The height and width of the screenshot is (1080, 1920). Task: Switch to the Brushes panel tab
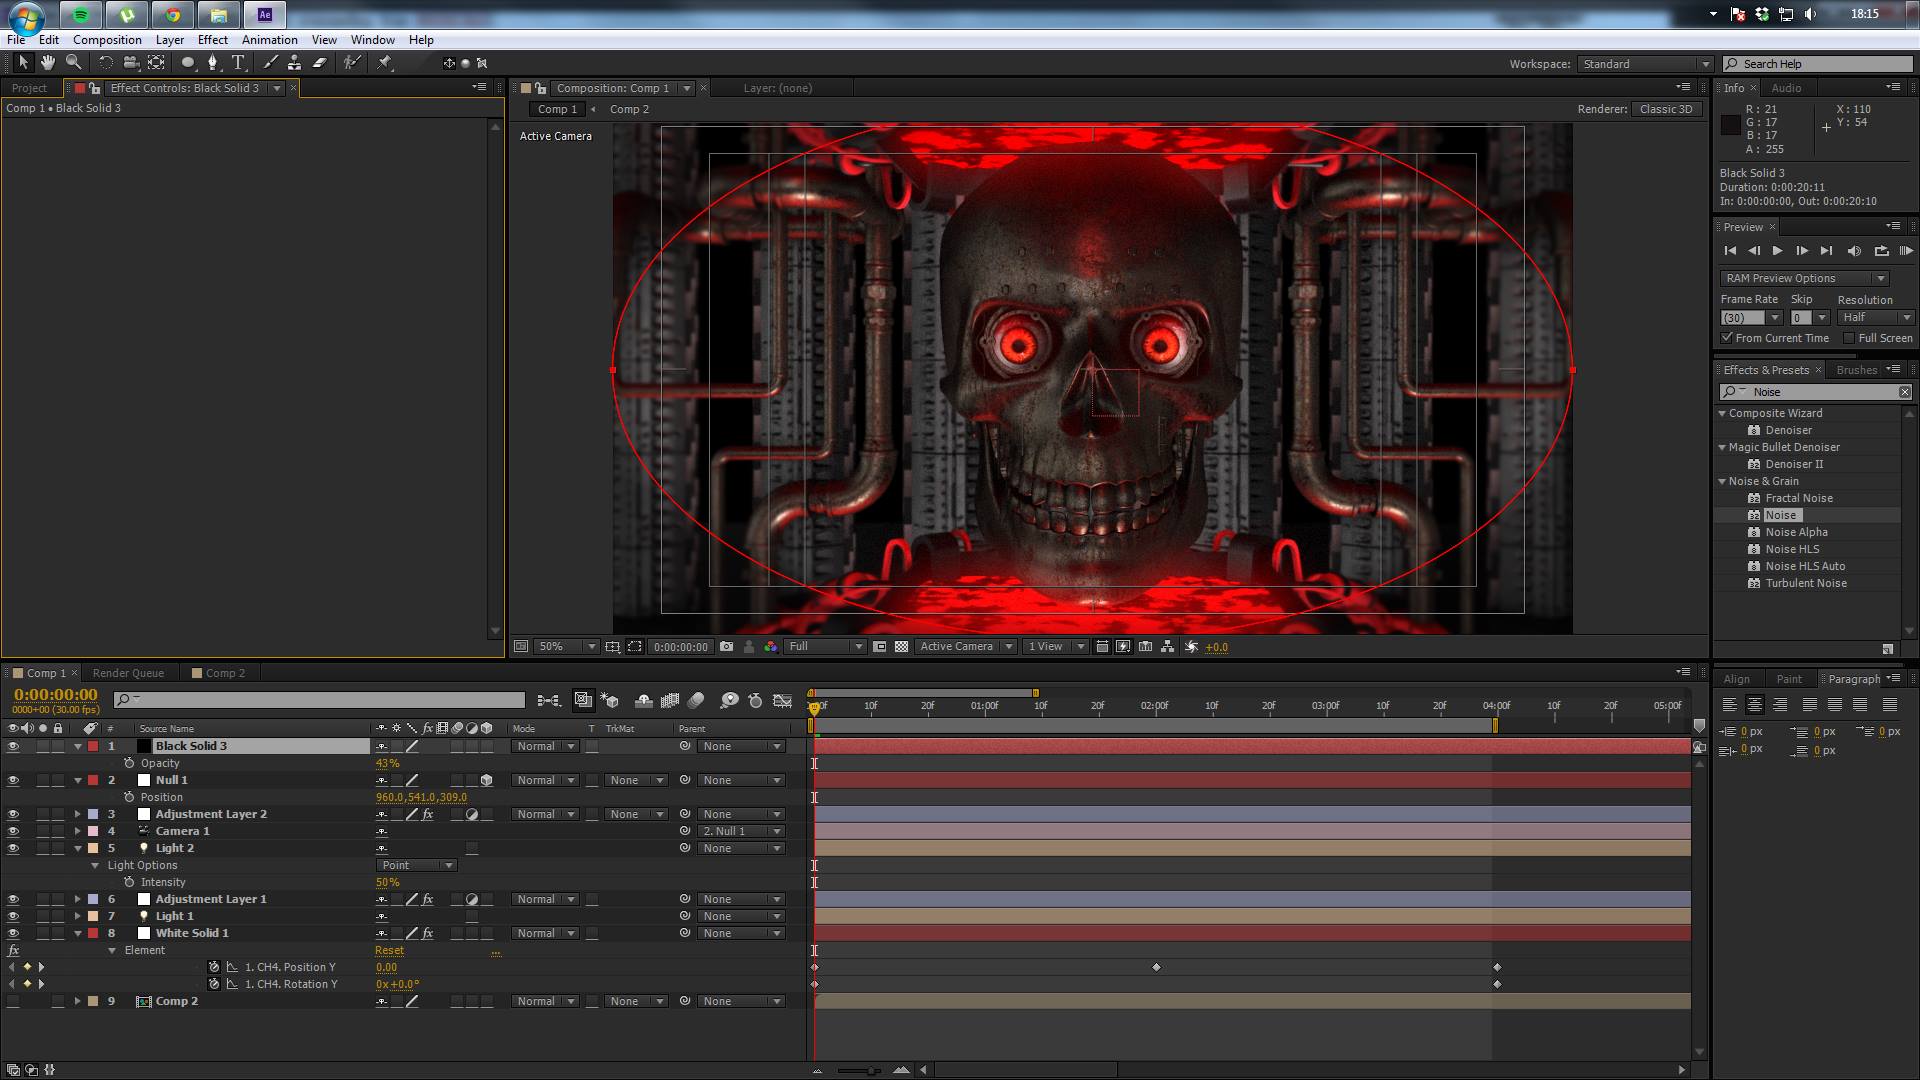[x=1857, y=370]
